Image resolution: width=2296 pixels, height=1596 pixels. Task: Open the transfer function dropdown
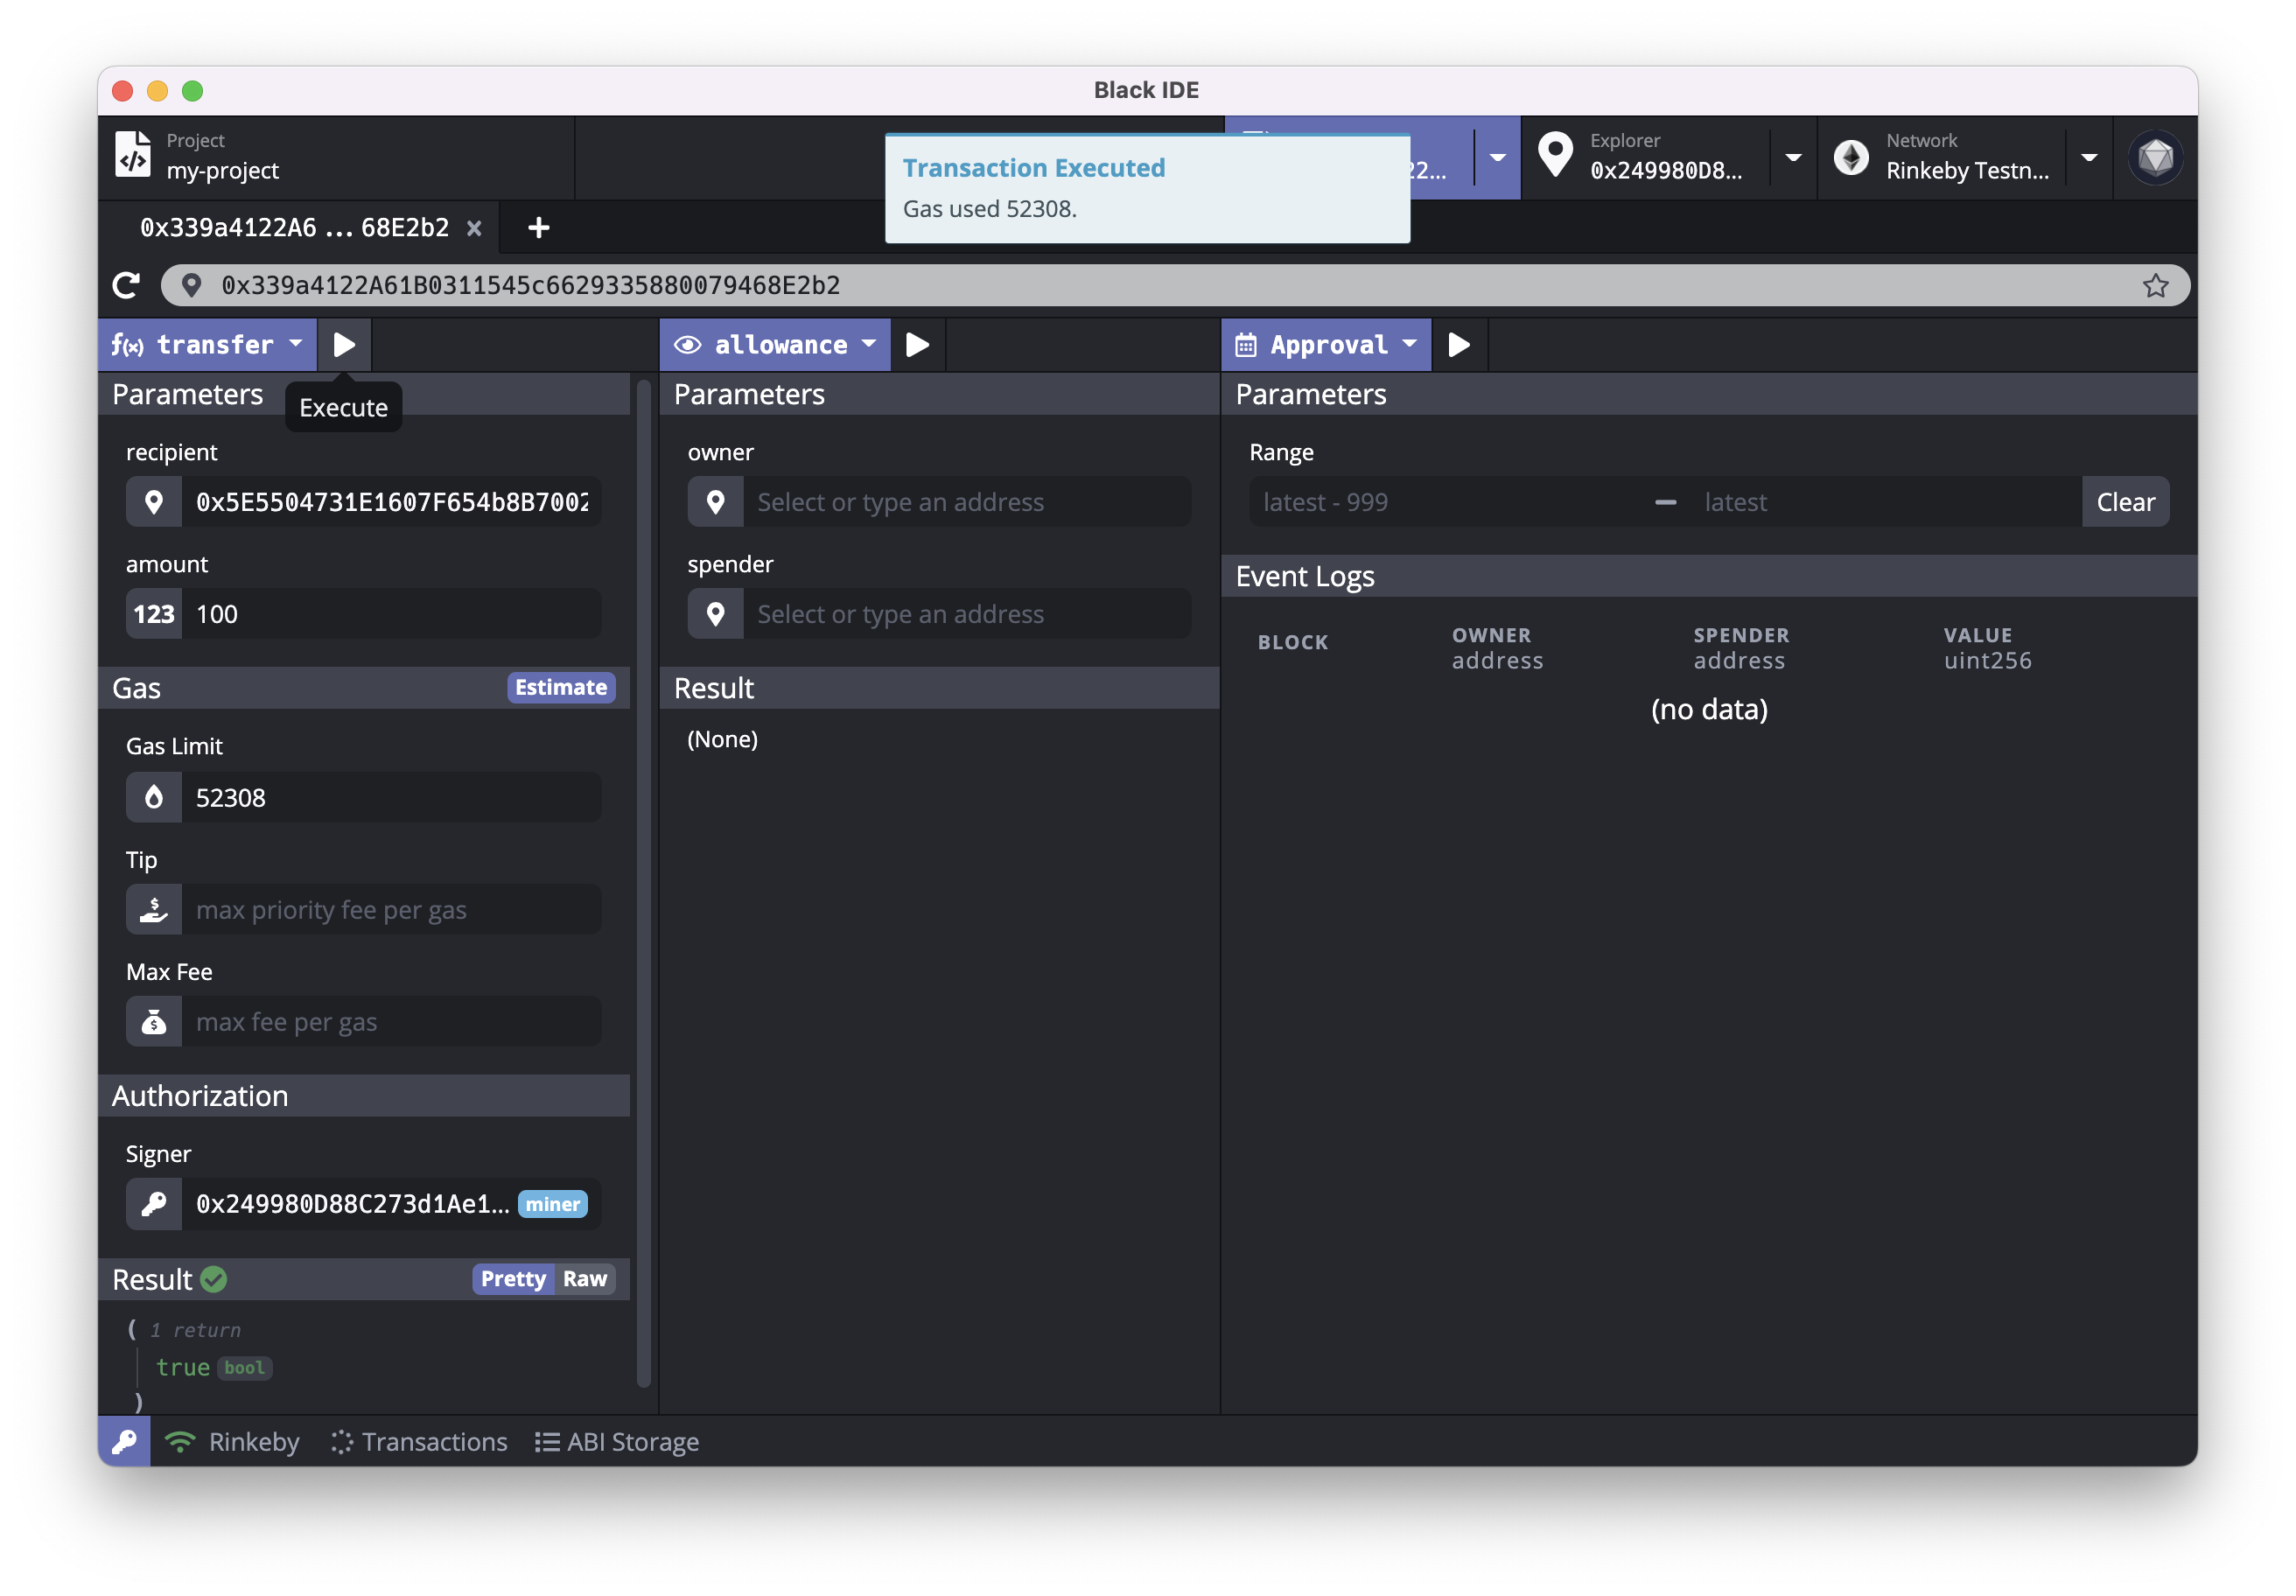point(208,345)
